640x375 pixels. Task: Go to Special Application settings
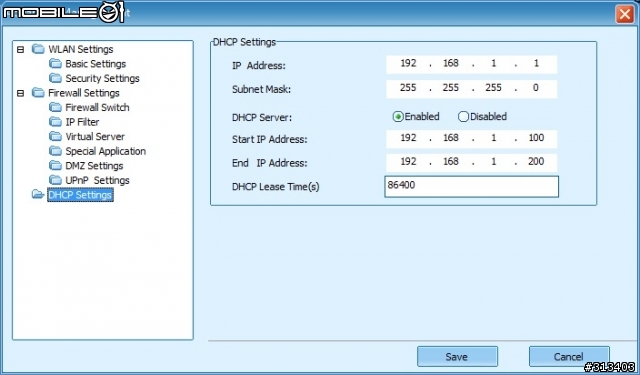tap(105, 151)
